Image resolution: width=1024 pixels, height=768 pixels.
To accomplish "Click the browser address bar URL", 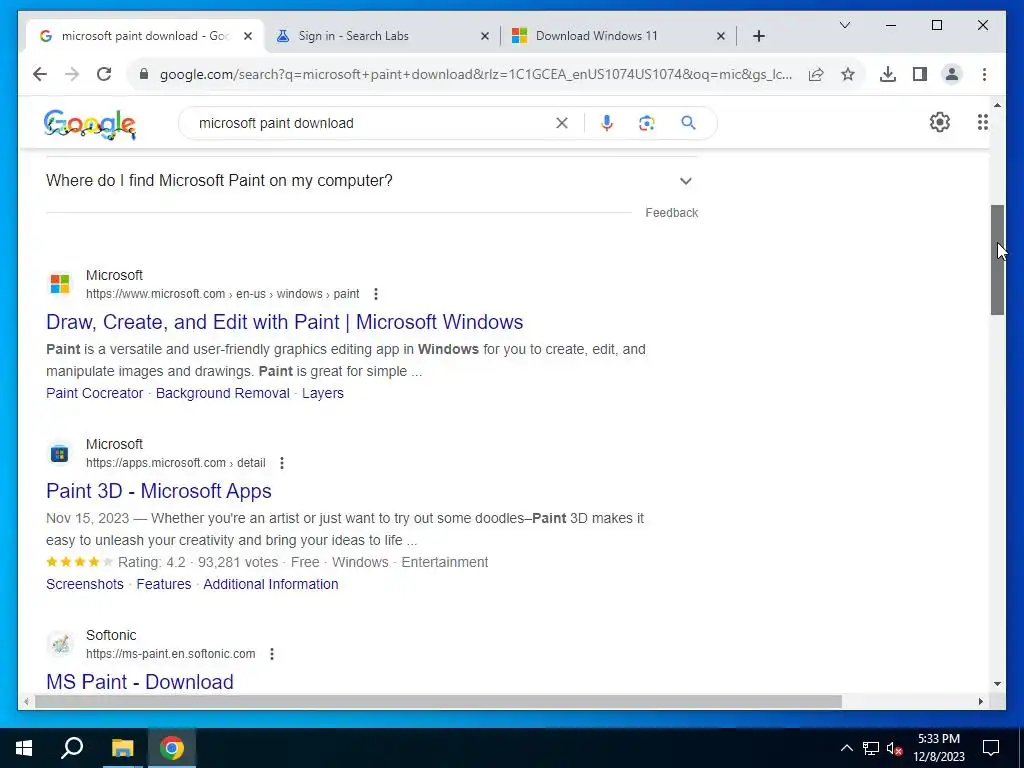I will [x=475, y=74].
